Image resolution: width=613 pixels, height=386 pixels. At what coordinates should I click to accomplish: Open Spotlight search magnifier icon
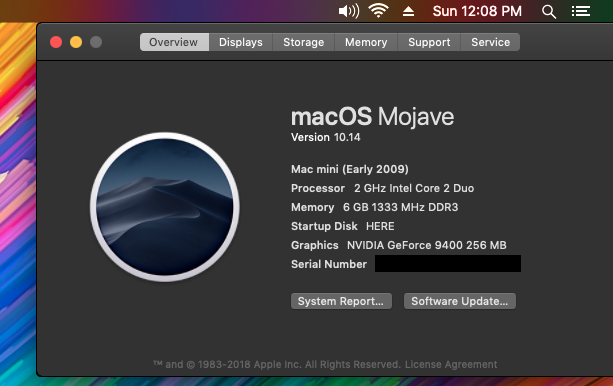pos(549,12)
